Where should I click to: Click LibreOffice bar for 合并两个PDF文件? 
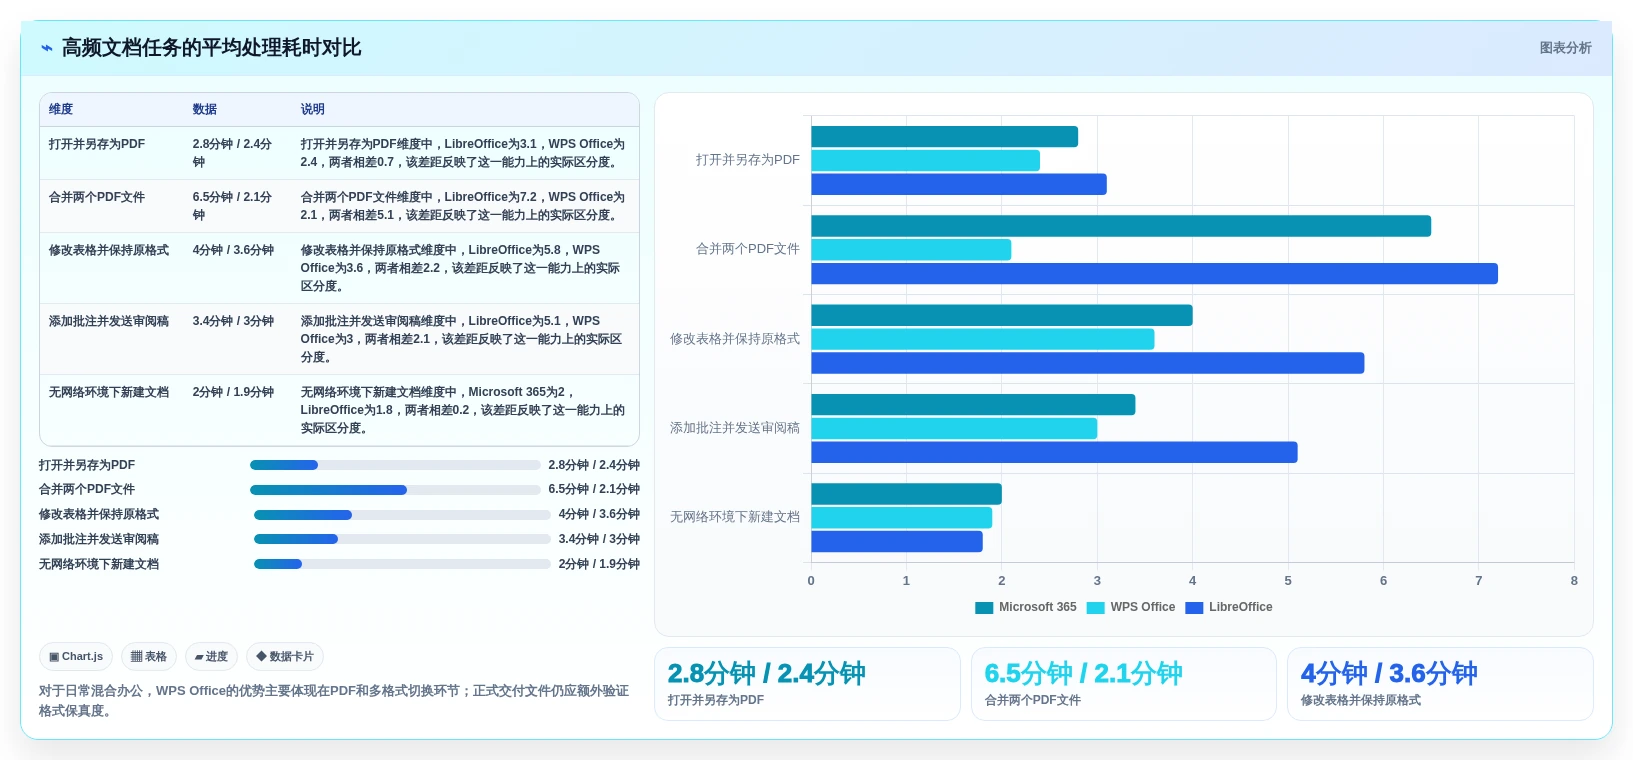(x=1154, y=274)
